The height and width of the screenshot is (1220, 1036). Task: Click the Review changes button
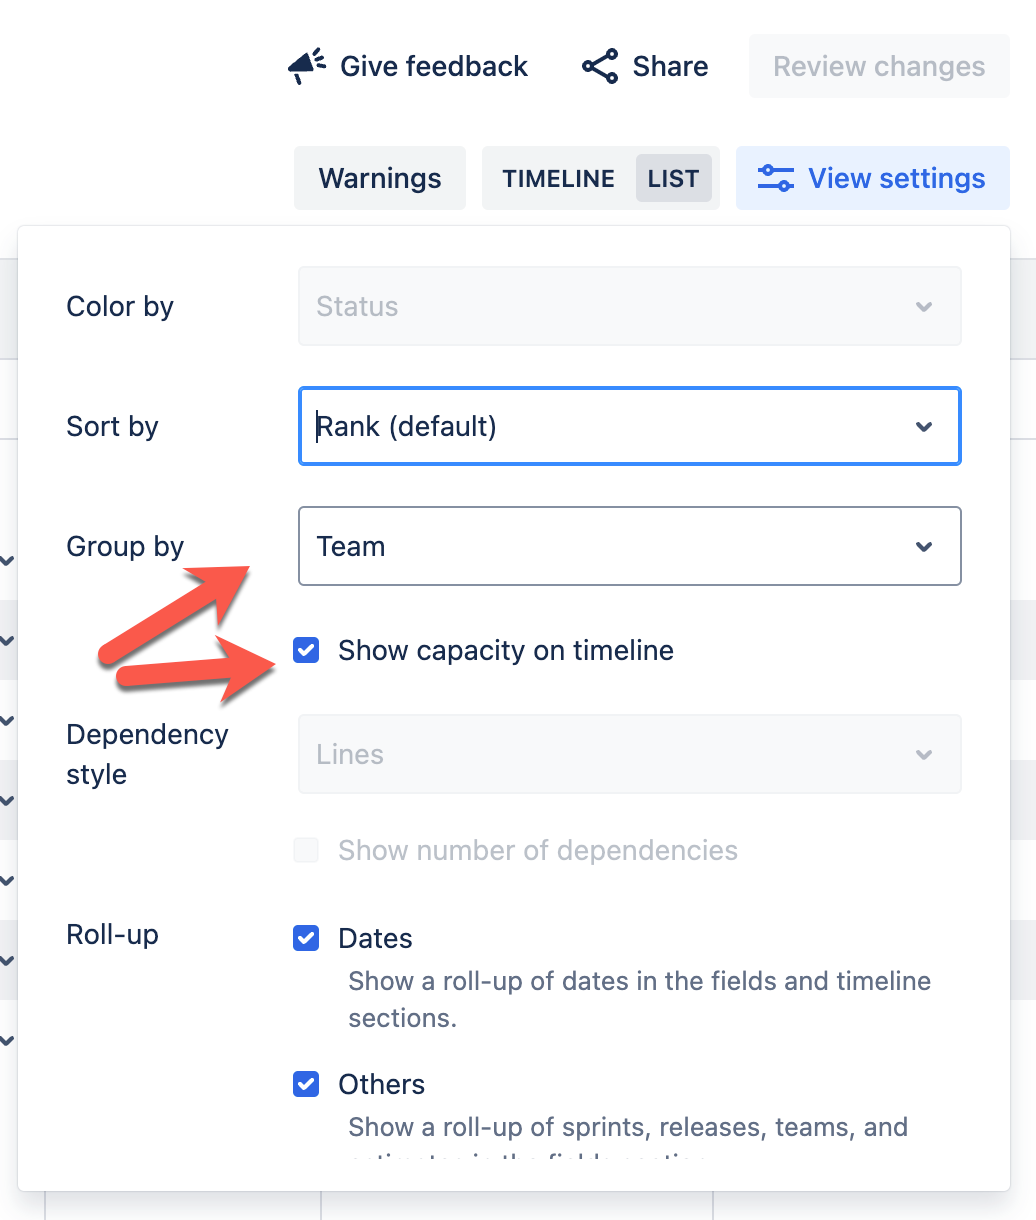tap(878, 66)
